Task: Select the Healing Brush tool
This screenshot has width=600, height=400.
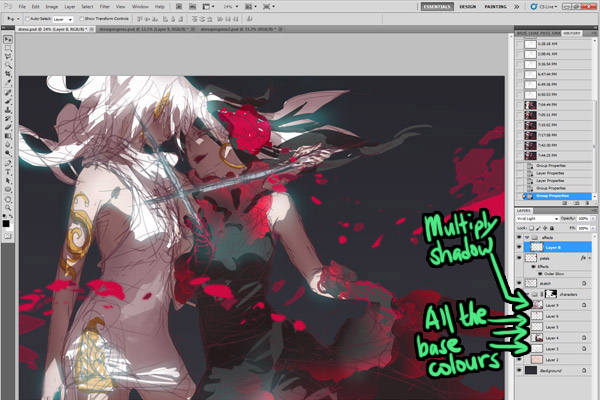Action: [8, 93]
